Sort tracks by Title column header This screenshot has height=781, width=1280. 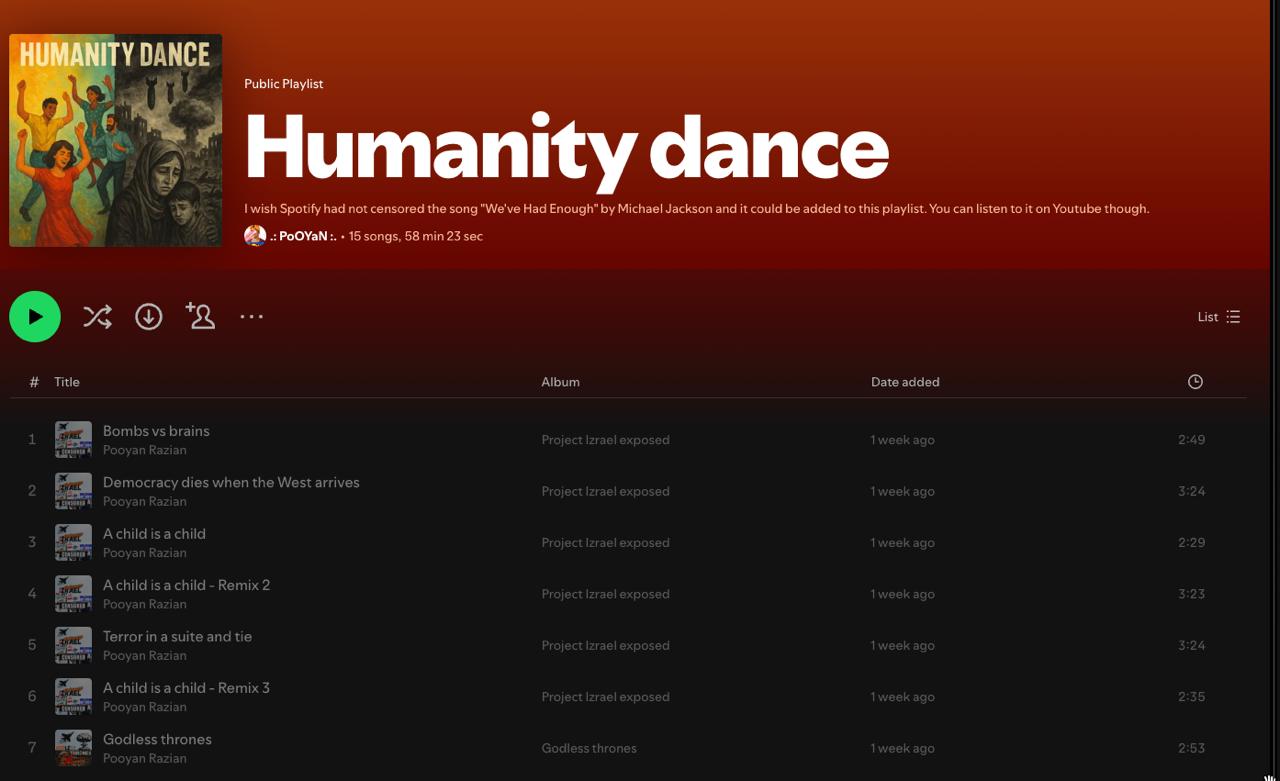pyautogui.click(x=67, y=382)
